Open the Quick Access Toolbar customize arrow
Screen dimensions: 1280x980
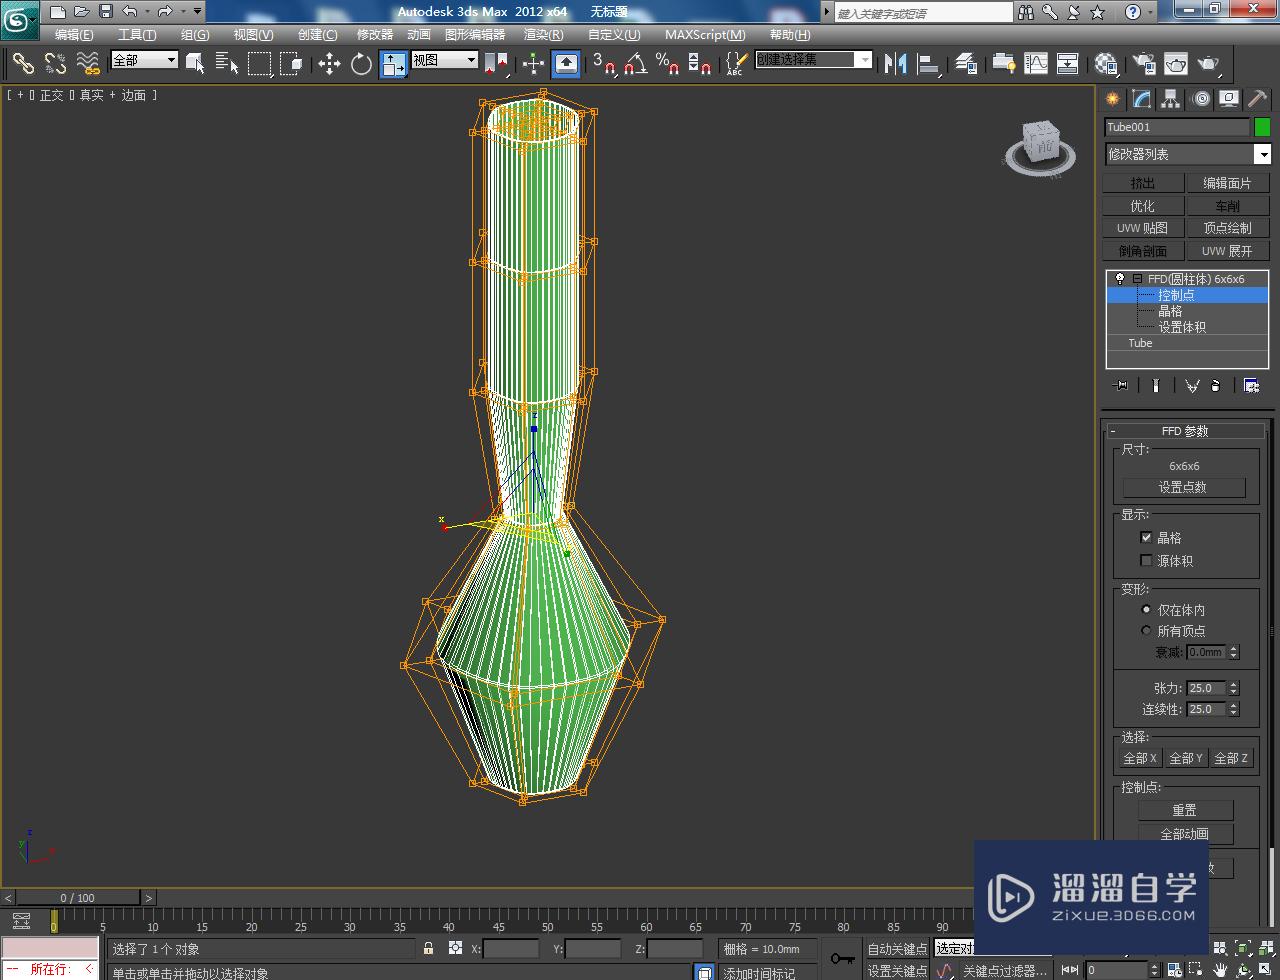click(x=197, y=12)
